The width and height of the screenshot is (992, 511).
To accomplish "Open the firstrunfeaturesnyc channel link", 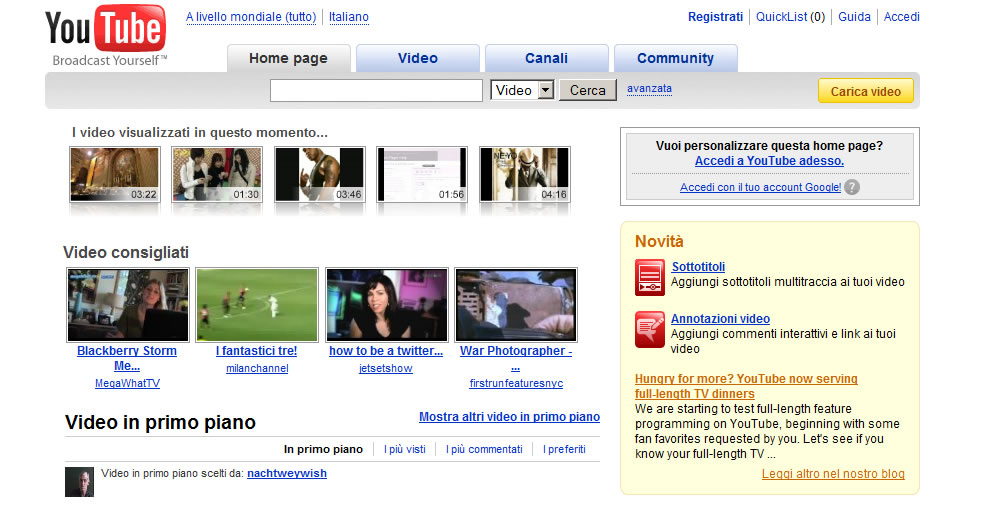I will pyautogui.click(x=516, y=383).
